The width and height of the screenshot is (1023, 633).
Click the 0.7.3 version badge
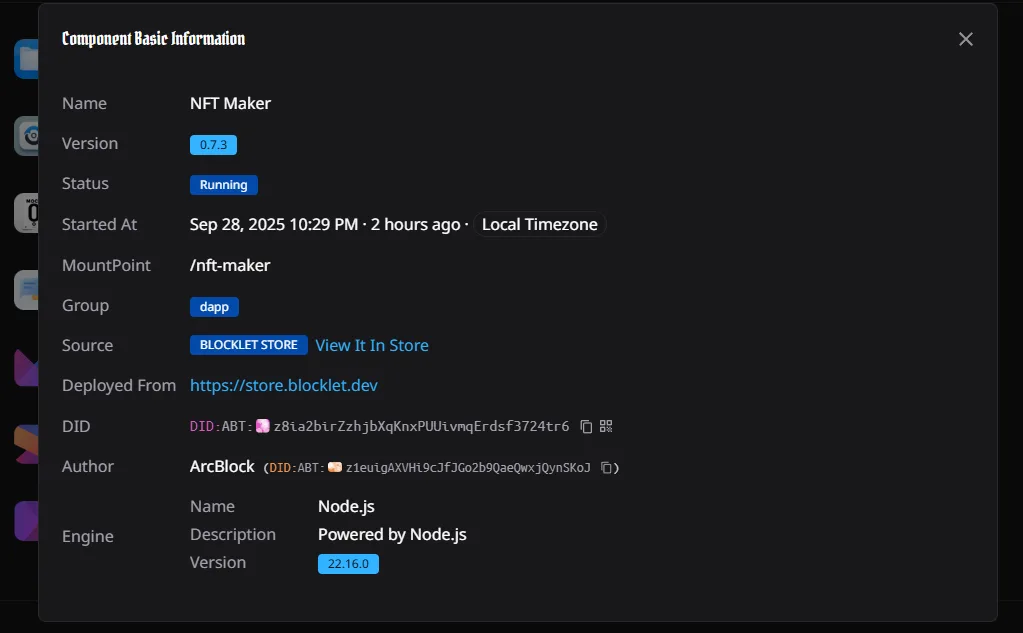(x=213, y=145)
